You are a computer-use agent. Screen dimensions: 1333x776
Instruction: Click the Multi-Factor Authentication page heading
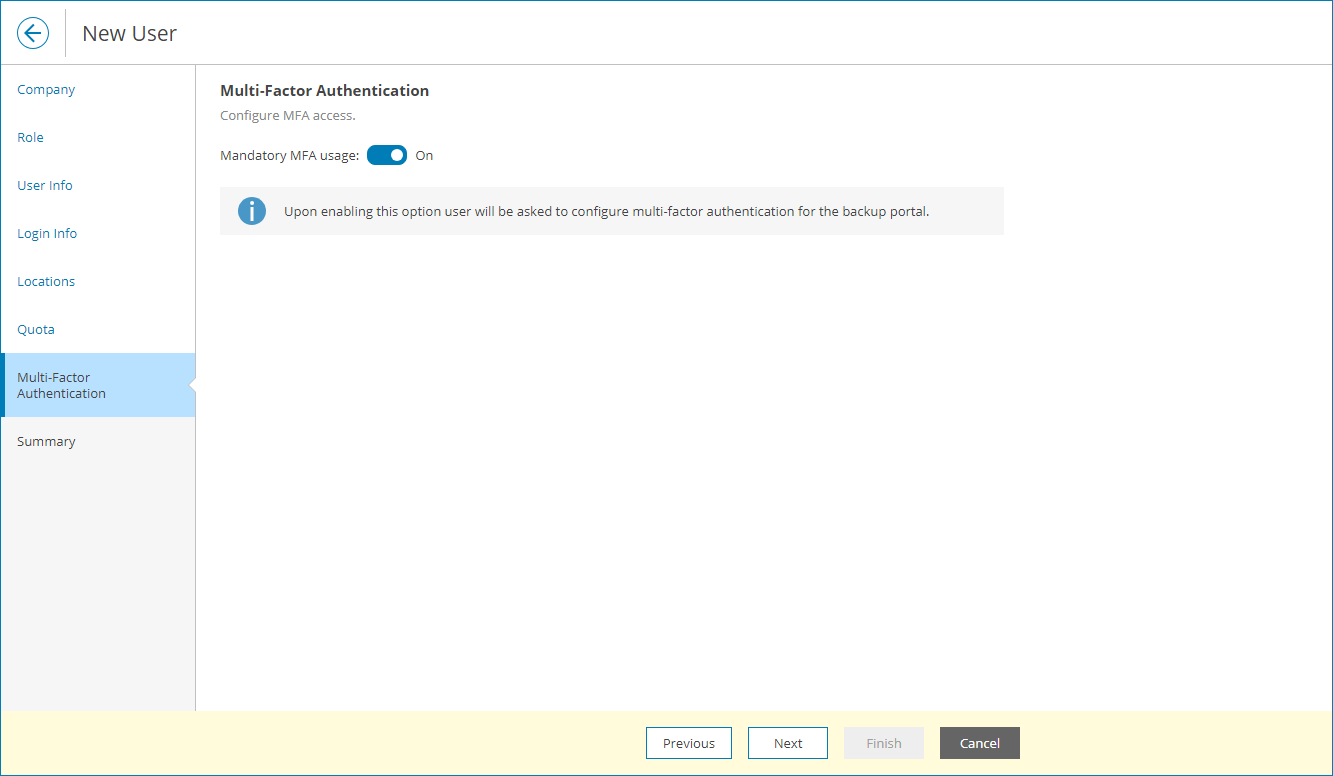(324, 90)
